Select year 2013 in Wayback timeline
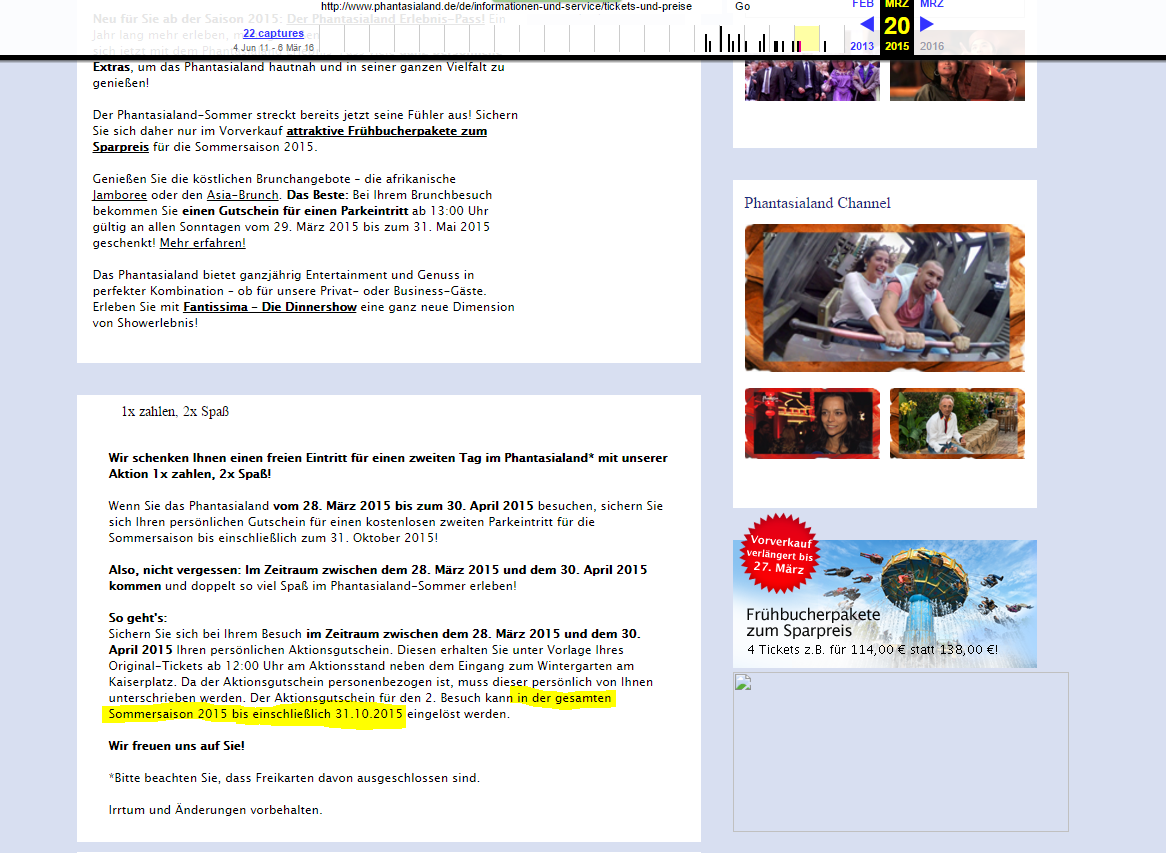1166x853 pixels. coord(862,46)
